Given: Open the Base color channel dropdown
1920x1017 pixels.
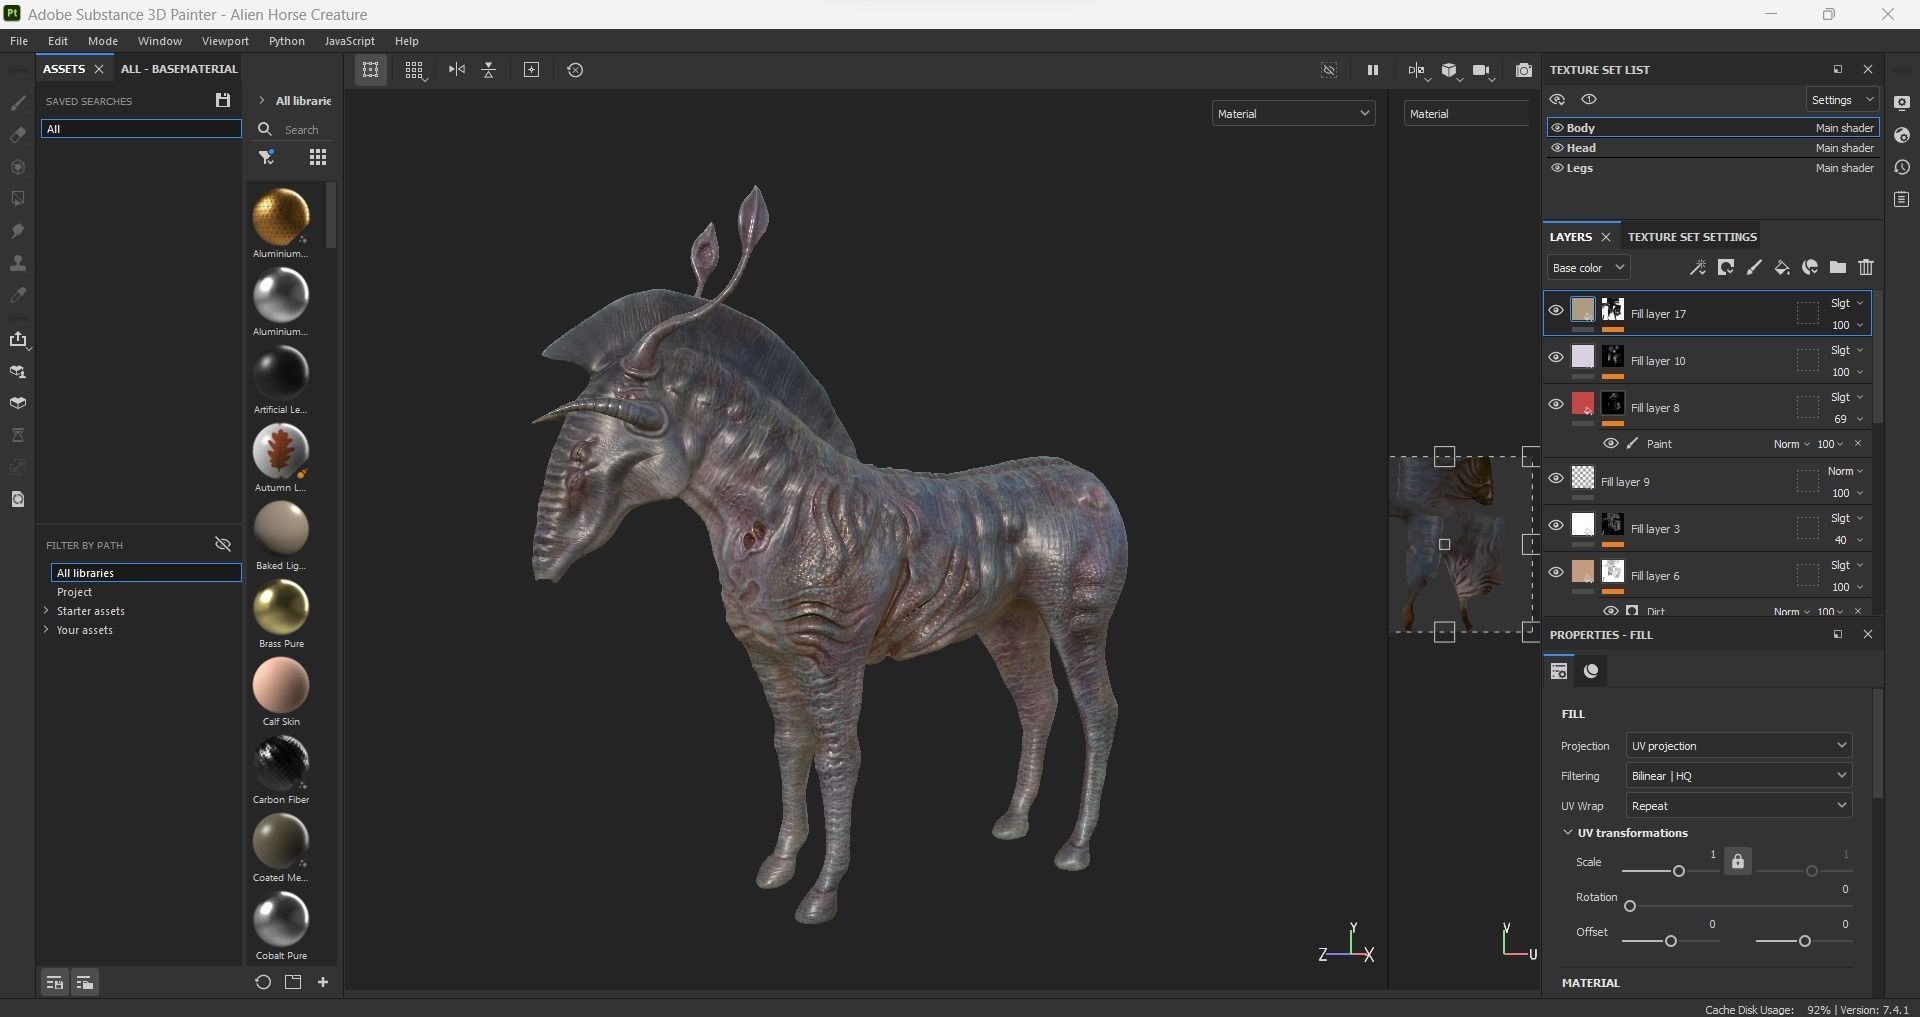Looking at the screenshot, I should click(1588, 268).
